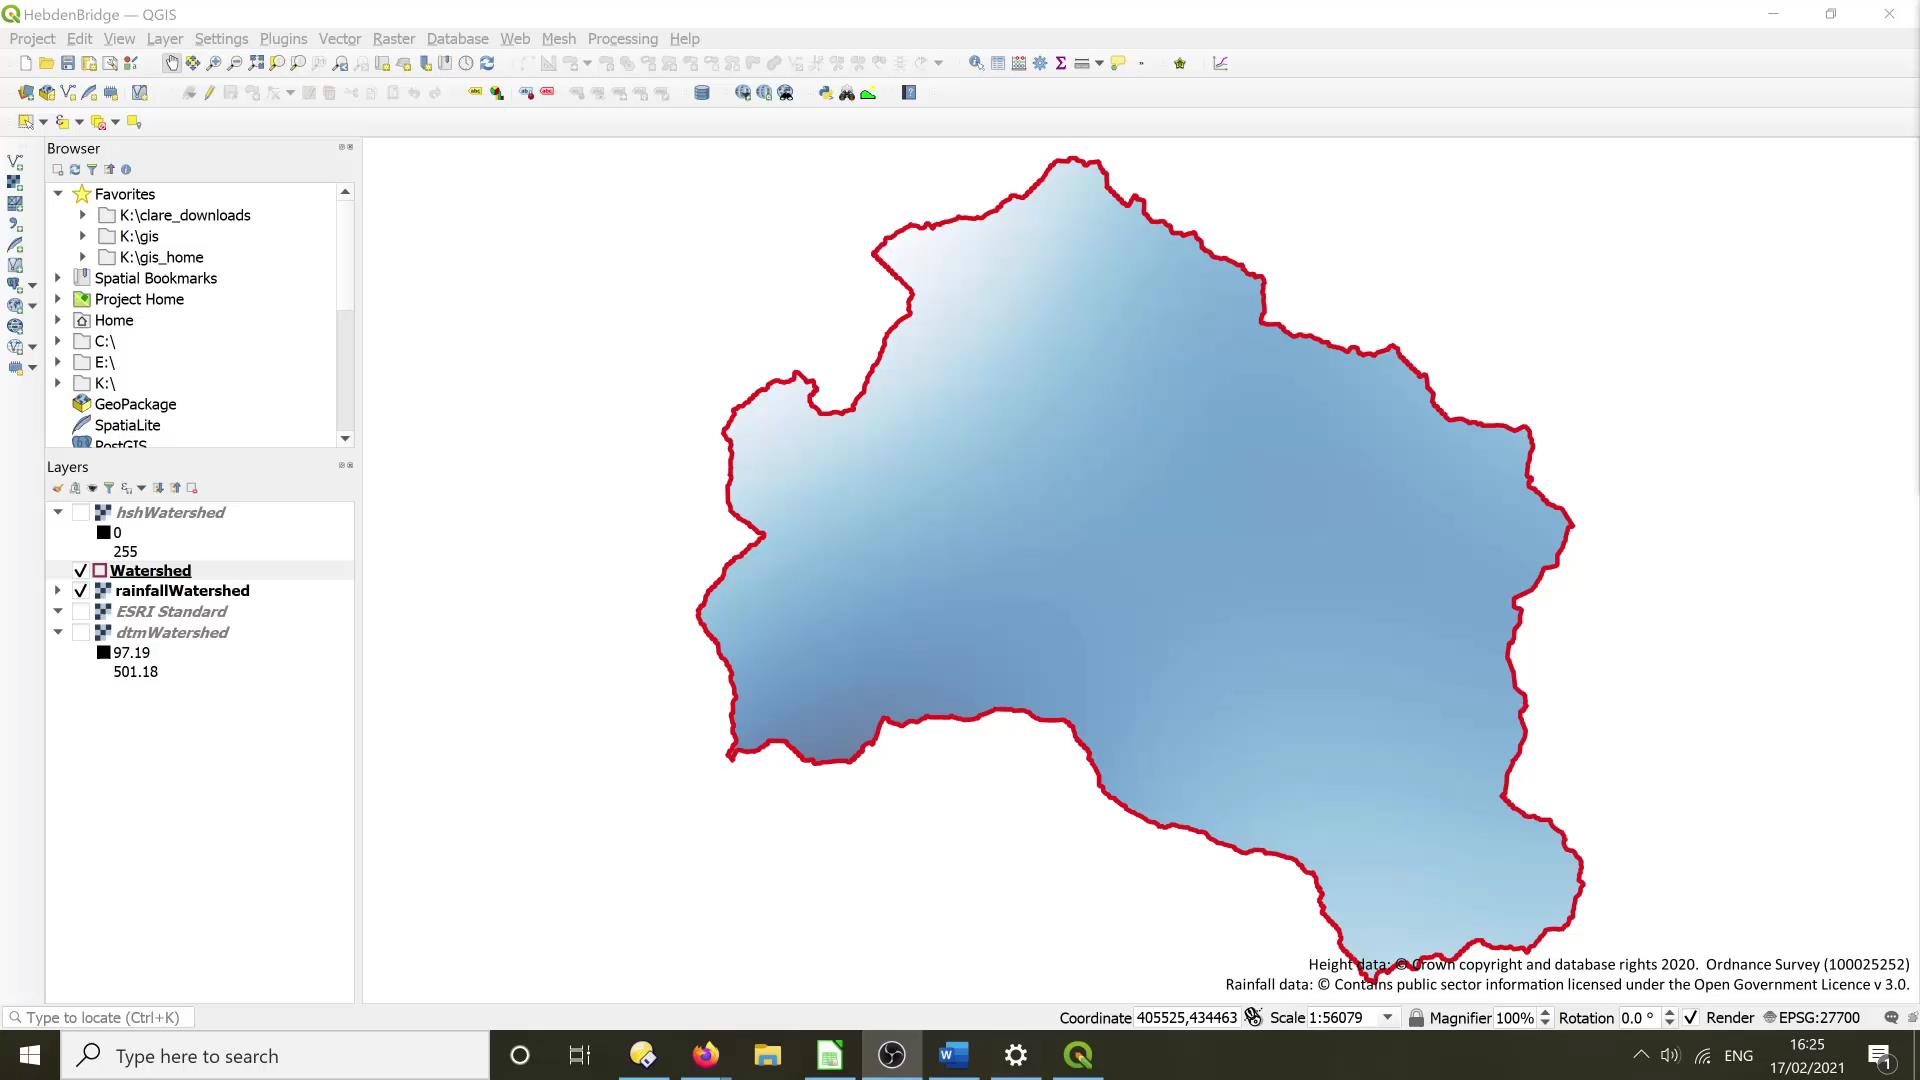1920x1080 pixels.
Task: Open the Scale dropdown in status bar
Action: coord(1387,1017)
